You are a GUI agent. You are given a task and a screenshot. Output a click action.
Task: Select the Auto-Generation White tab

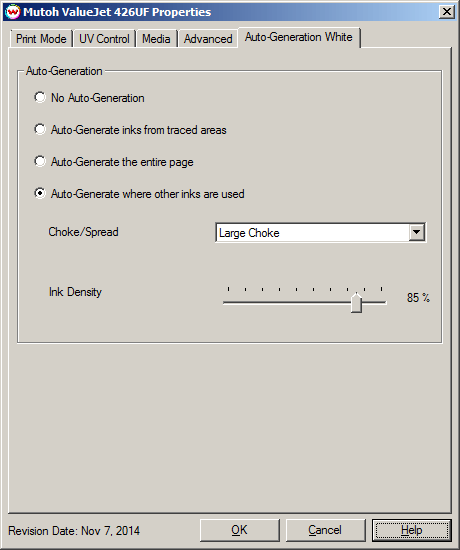299,37
